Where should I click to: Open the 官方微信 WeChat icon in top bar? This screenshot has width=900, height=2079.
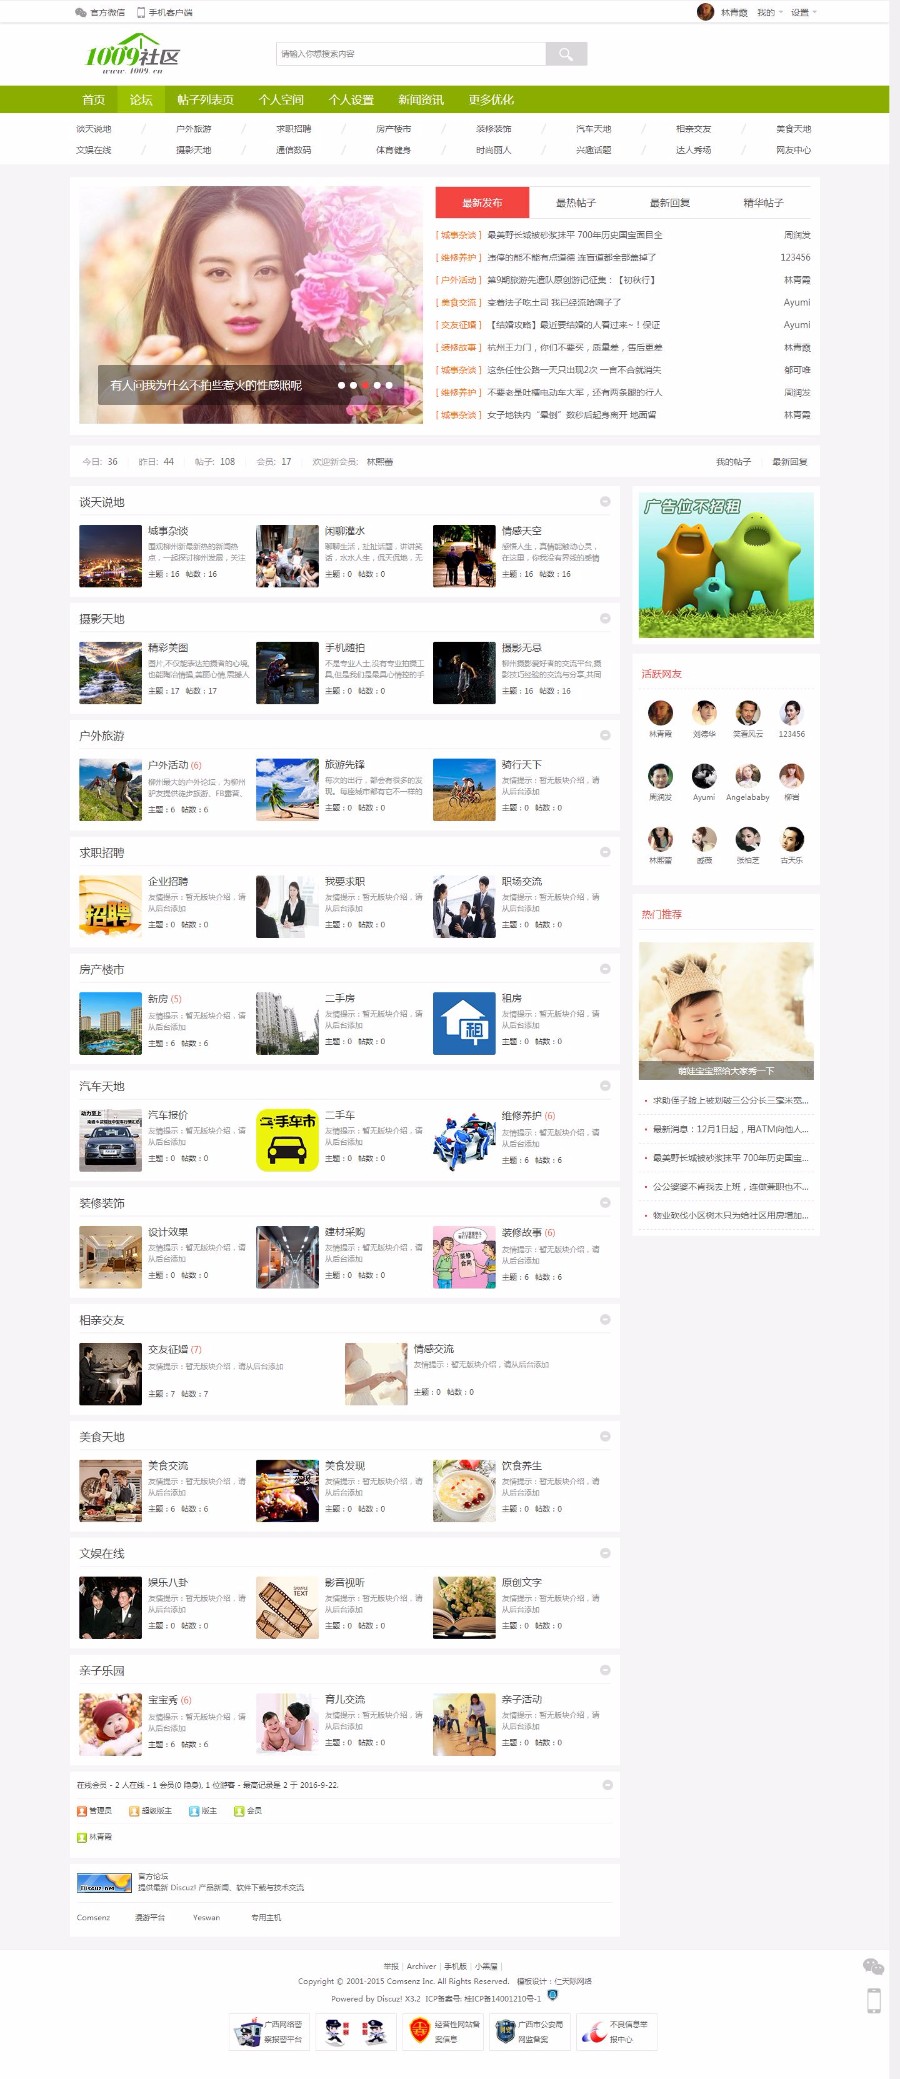80,13
